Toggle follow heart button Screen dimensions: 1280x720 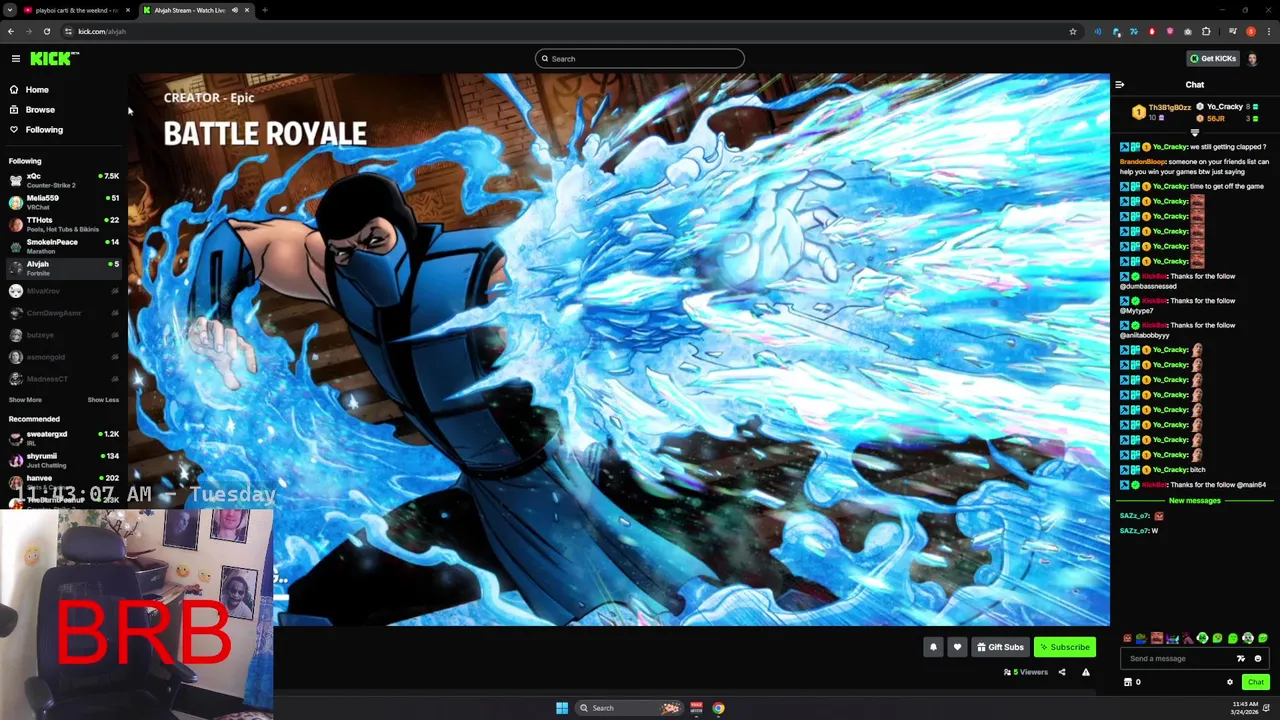point(957,647)
